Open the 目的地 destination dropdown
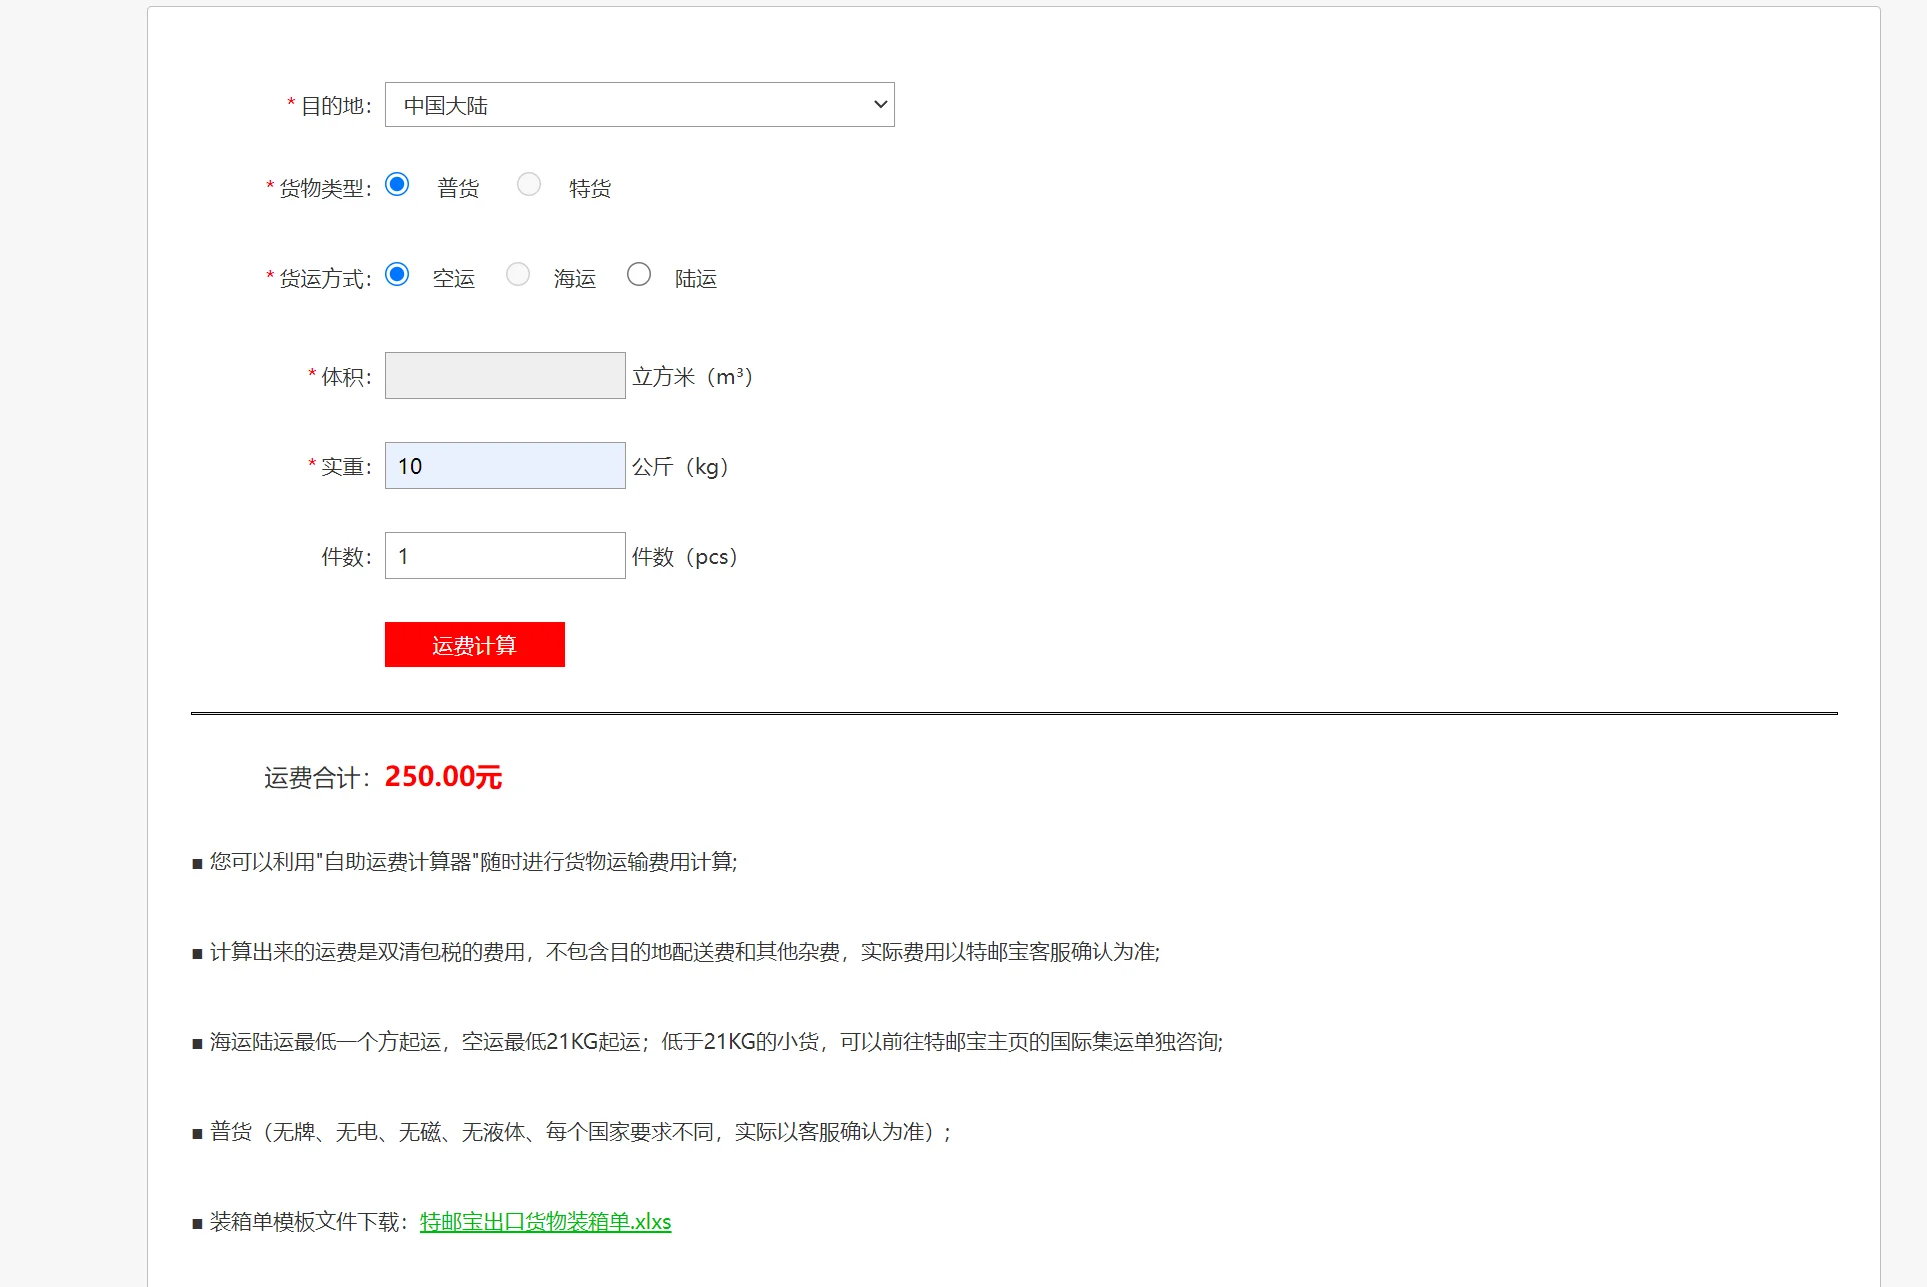This screenshot has height=1287, width=1927. click(x=639, y=105)
